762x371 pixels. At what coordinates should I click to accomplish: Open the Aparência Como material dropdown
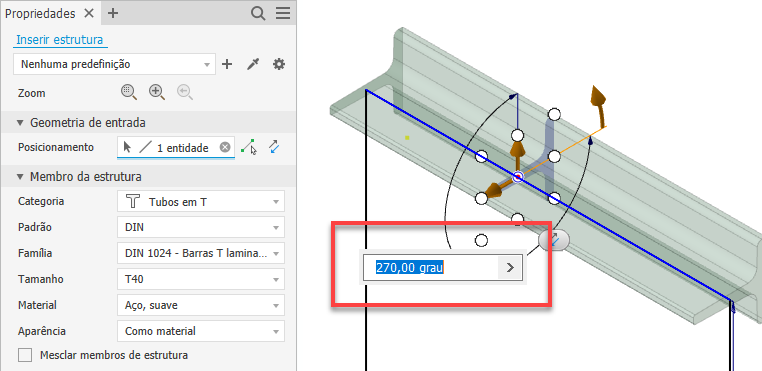pyautogui.click(x=201, y=332)
